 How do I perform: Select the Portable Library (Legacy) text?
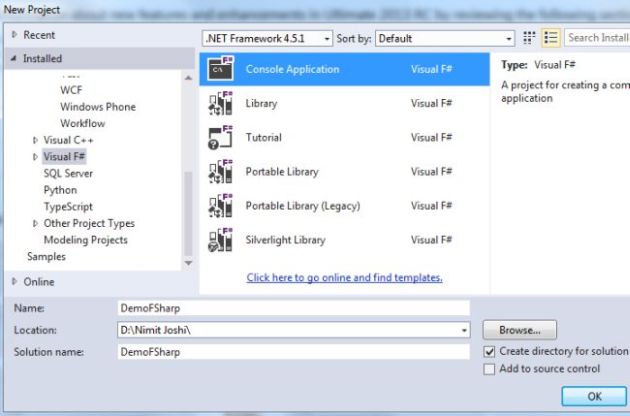pos(303,206)
